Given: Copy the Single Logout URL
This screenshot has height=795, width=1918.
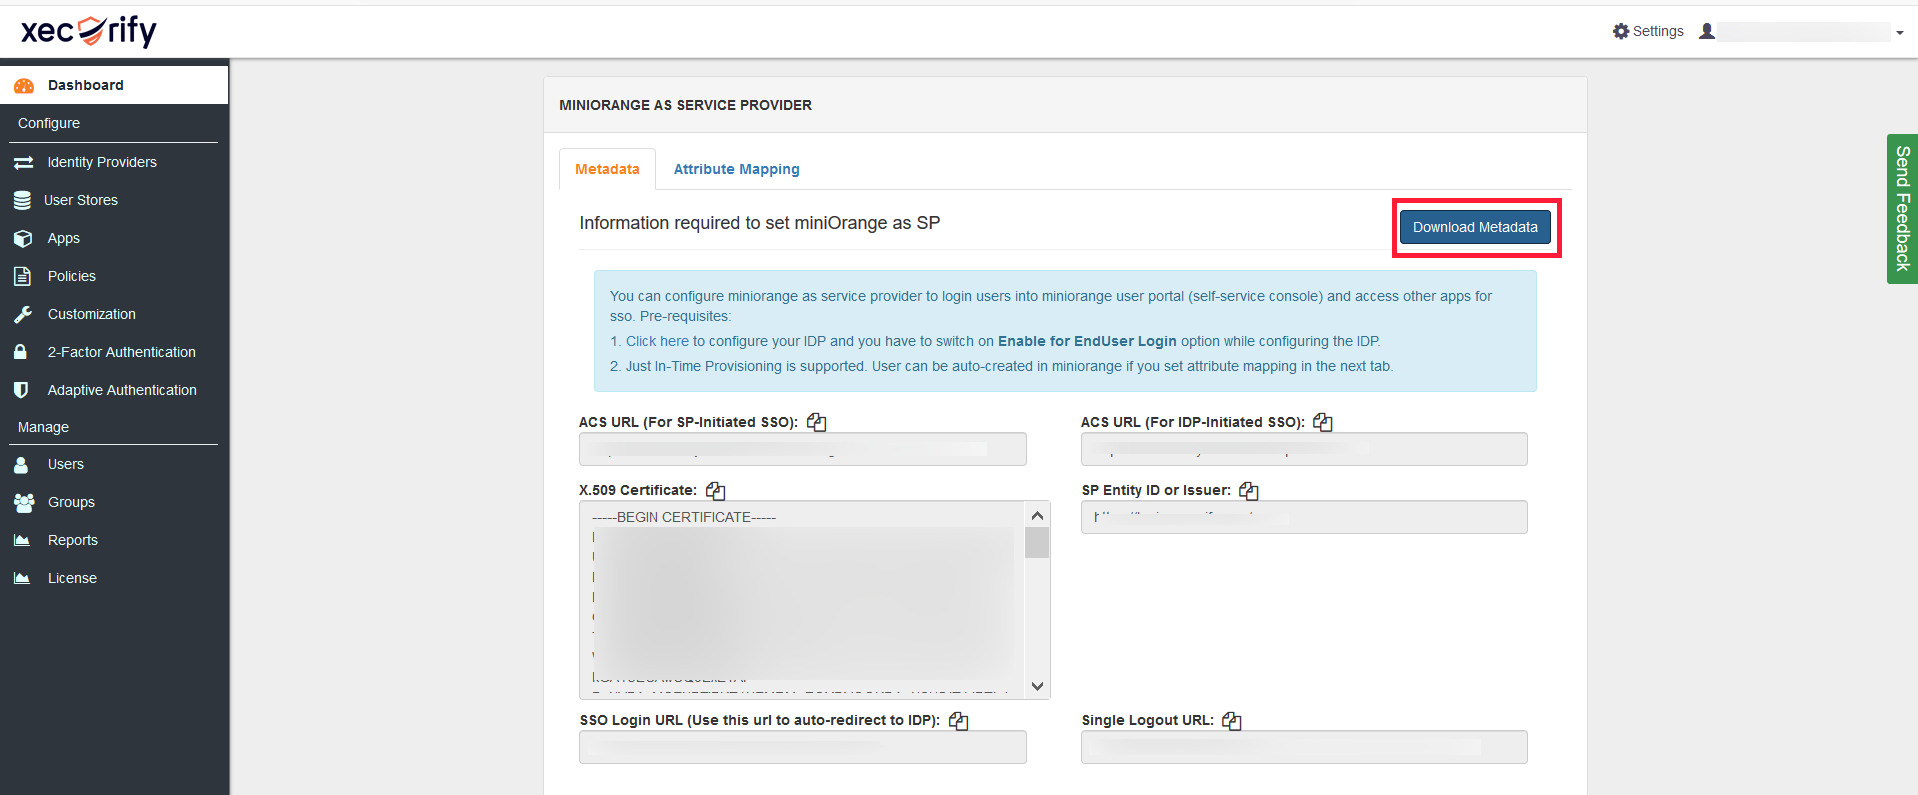Looking at the screenshot, I should point(1232,720).
